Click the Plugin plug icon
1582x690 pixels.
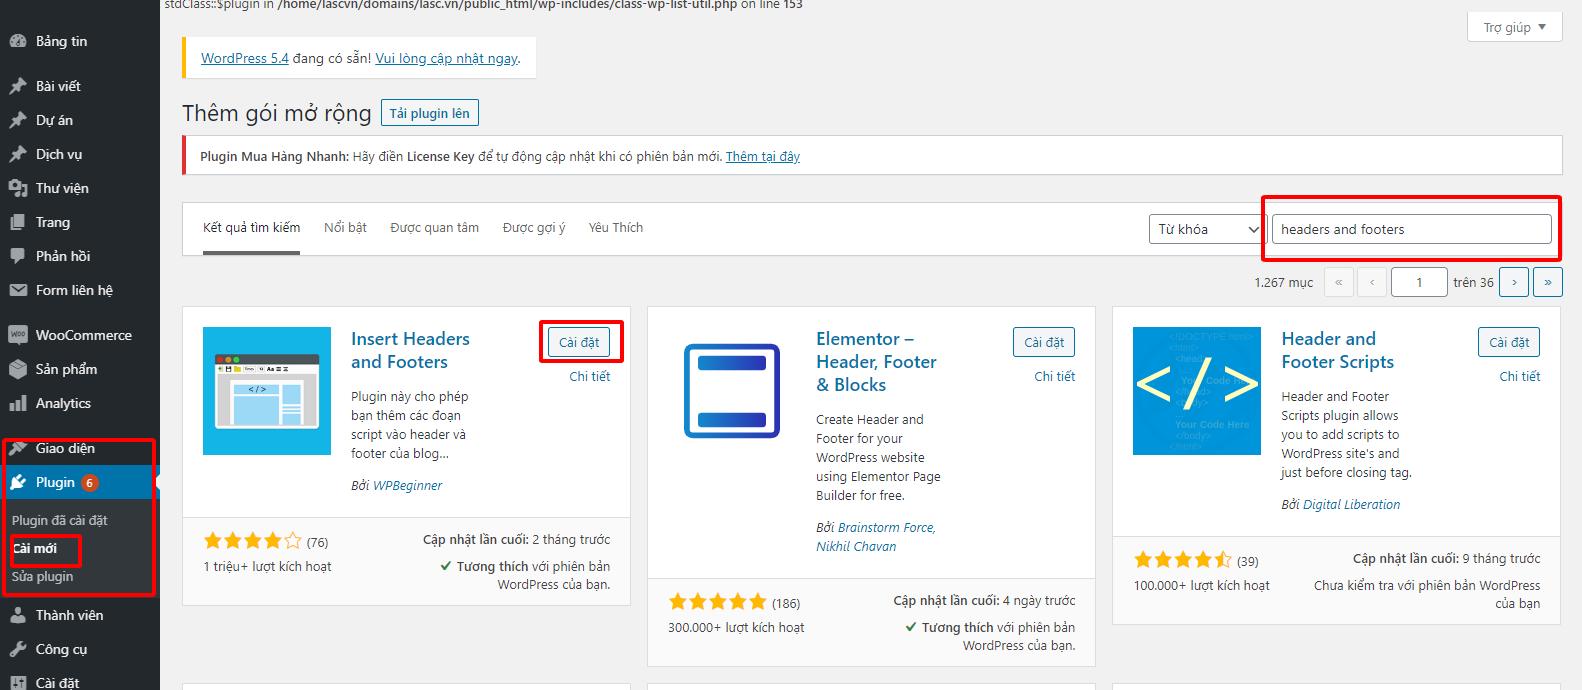(17, 482)
